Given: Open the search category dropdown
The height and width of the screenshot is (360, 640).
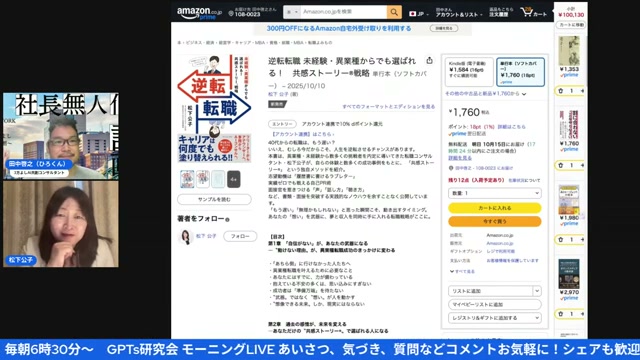Looking at the screenshot, I should pyautogui.click(x=291, y=12).
